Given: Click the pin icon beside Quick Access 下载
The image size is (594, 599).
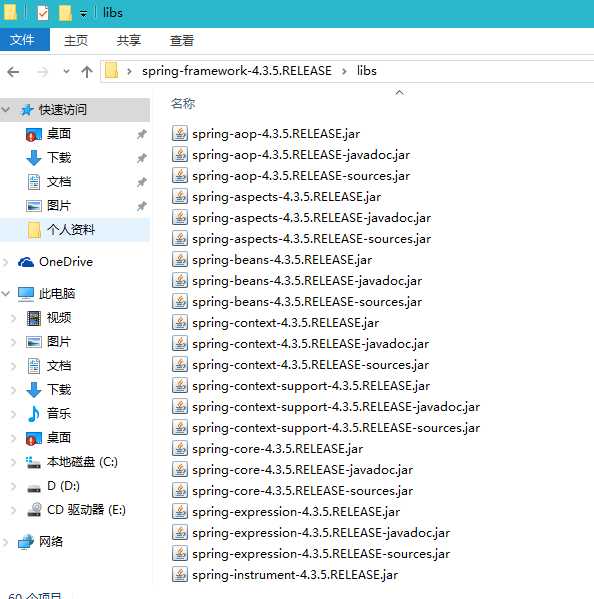Looking at the screenshot, I should coord(142,158).
